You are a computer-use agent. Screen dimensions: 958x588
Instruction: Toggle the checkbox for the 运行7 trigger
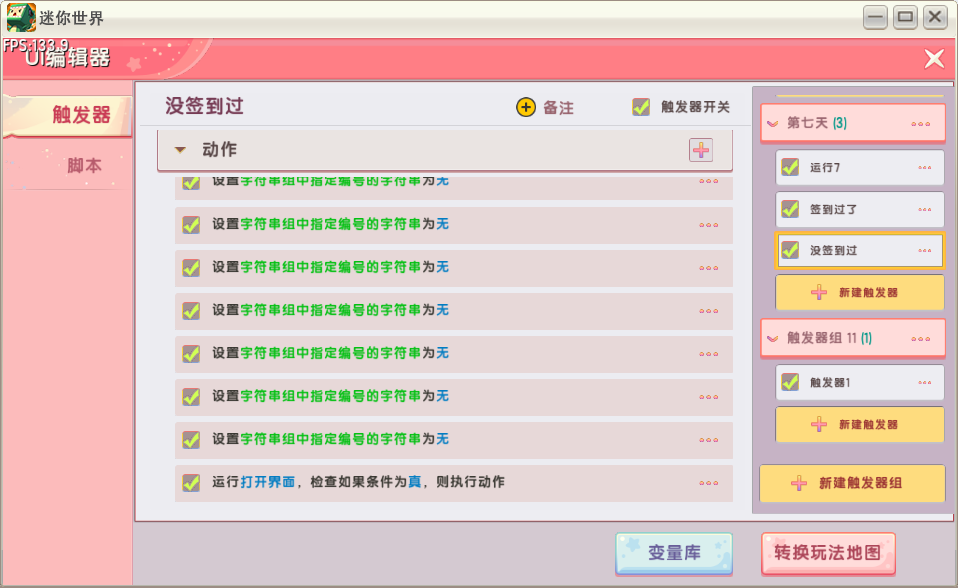tap(790, 167)
